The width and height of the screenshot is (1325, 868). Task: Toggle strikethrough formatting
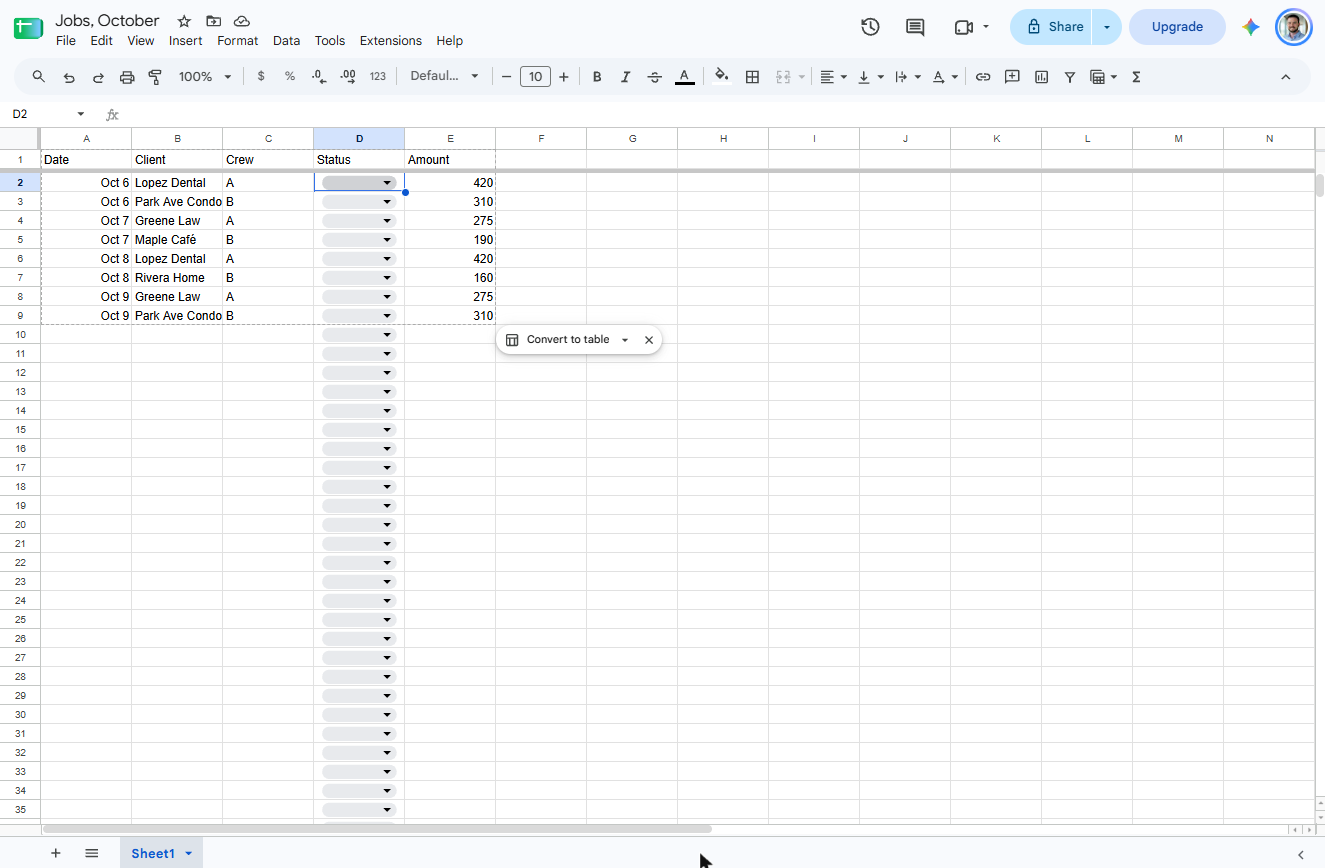tap(655, 77)
